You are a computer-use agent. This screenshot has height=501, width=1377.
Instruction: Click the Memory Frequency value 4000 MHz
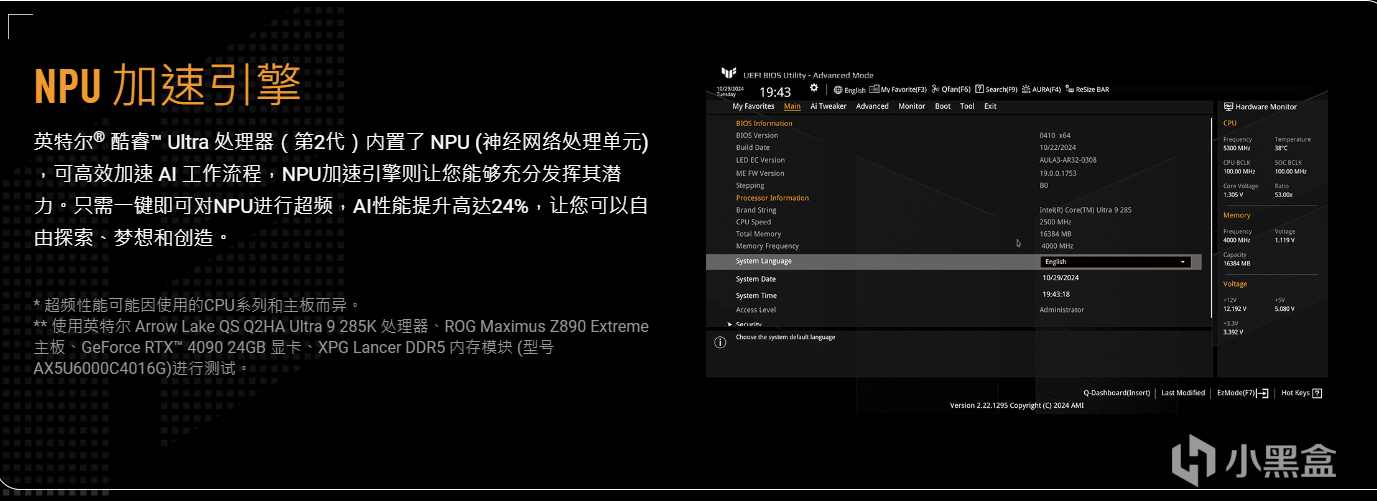[1058, 246]
